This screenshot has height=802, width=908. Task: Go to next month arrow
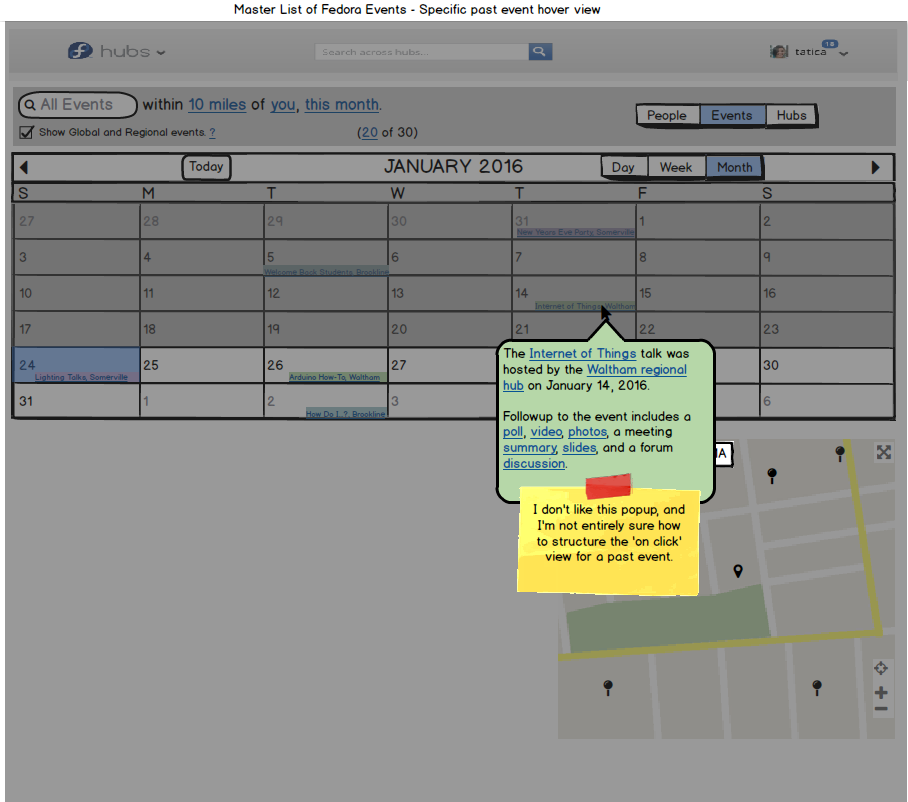(876, 167)
